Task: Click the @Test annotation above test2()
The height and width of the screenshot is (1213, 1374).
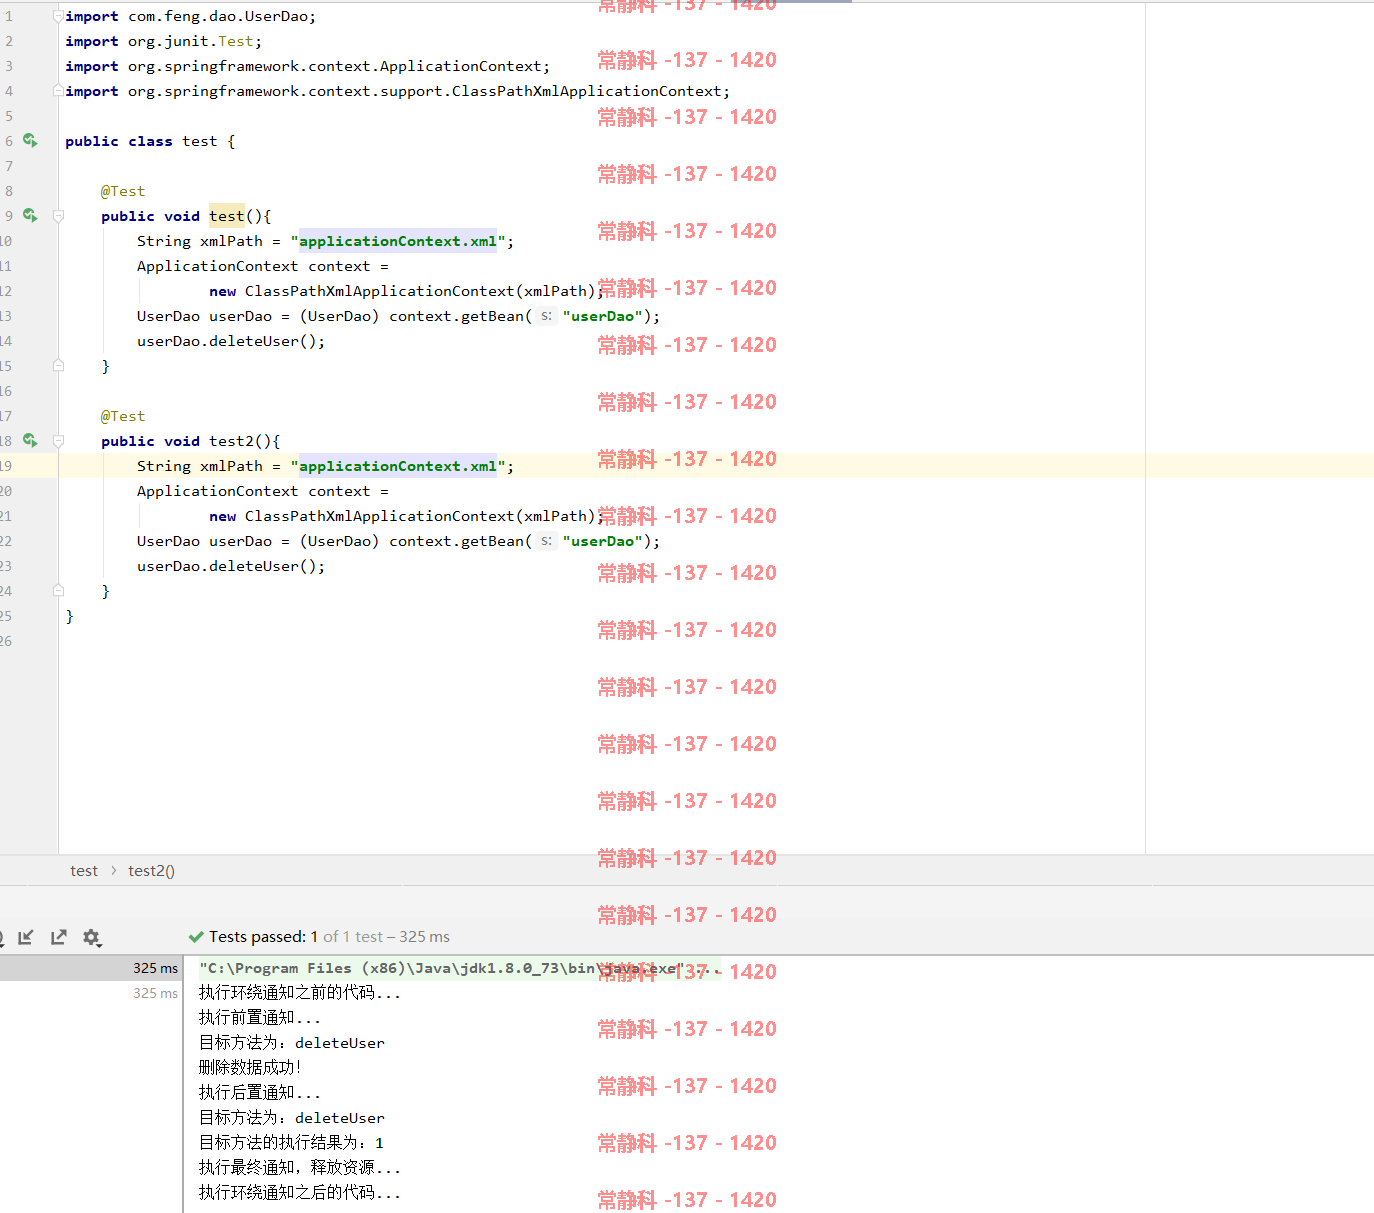Action: tap(123, 416)
